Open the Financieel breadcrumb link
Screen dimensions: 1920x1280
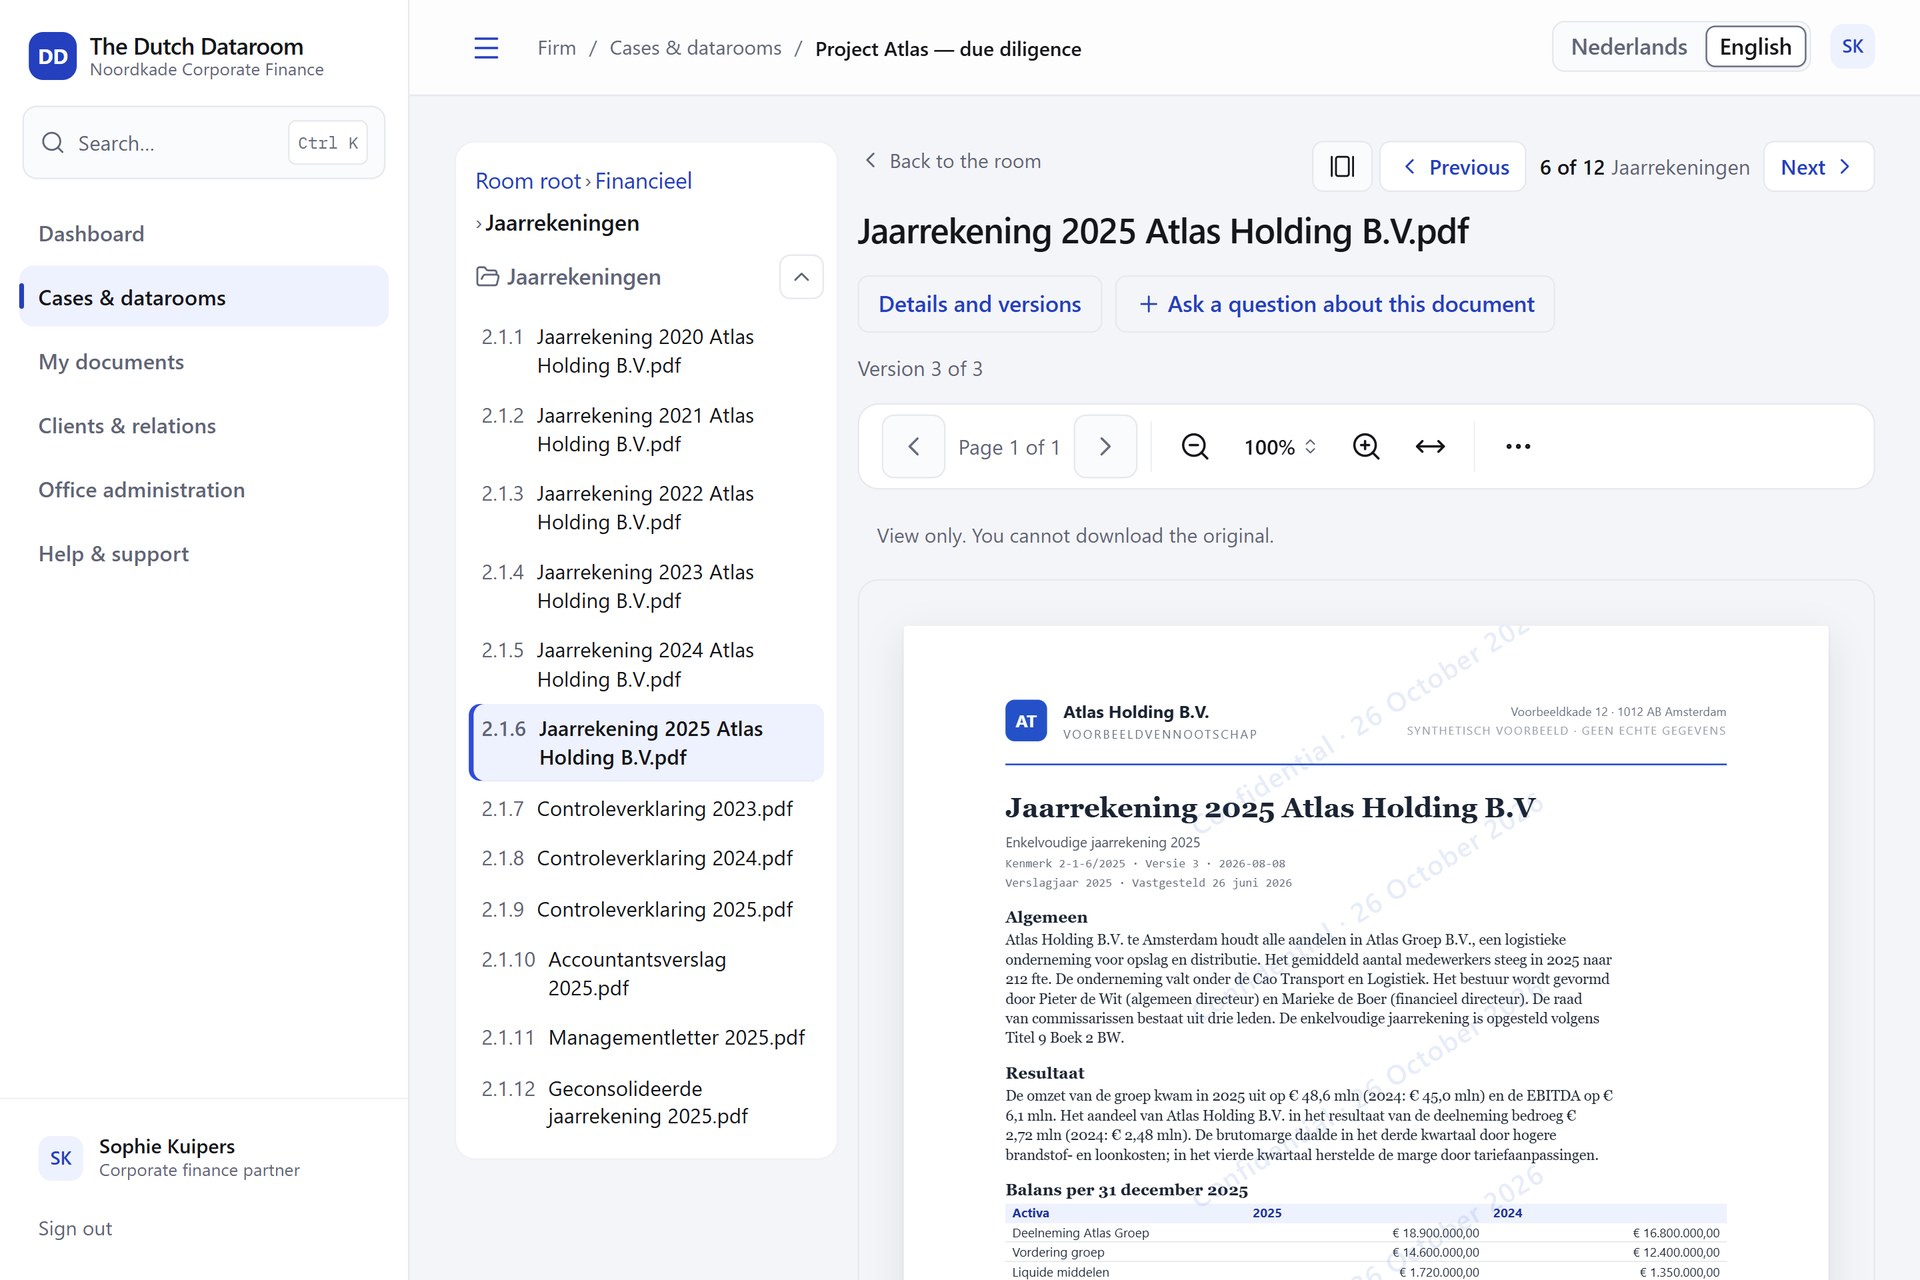643,181
